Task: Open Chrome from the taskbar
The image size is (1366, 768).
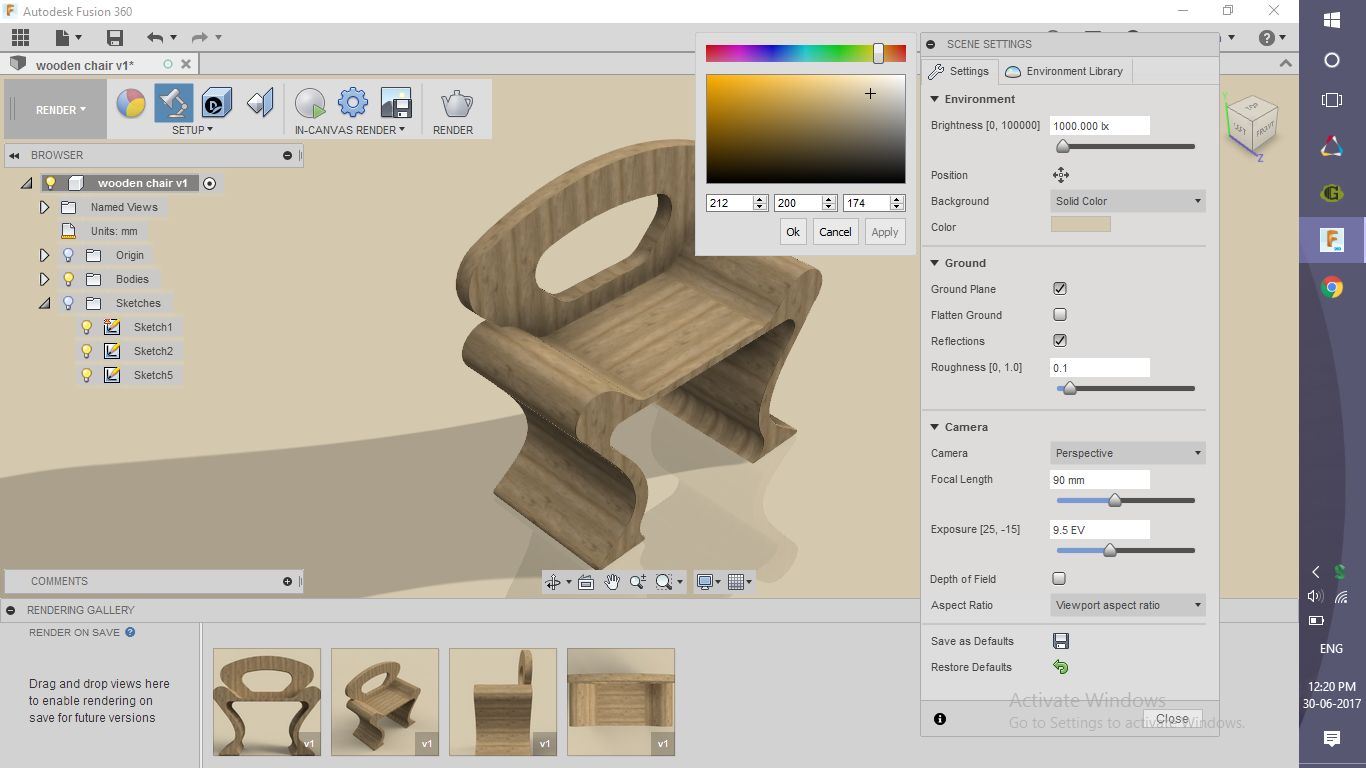Action: point(1332,288)
